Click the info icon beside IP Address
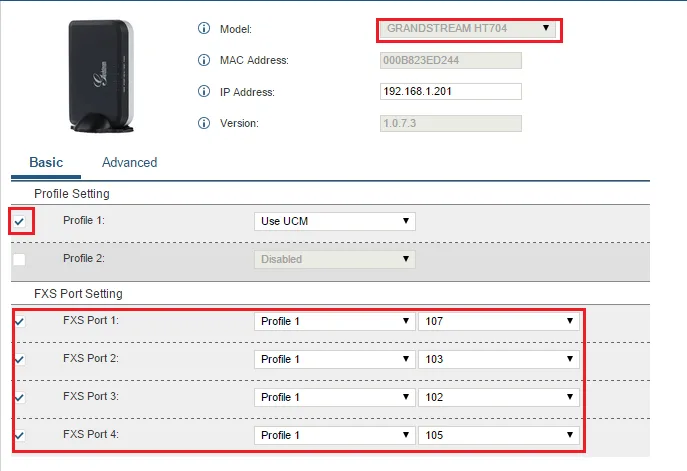The image size is (687, 471). [x=204, y=92]
